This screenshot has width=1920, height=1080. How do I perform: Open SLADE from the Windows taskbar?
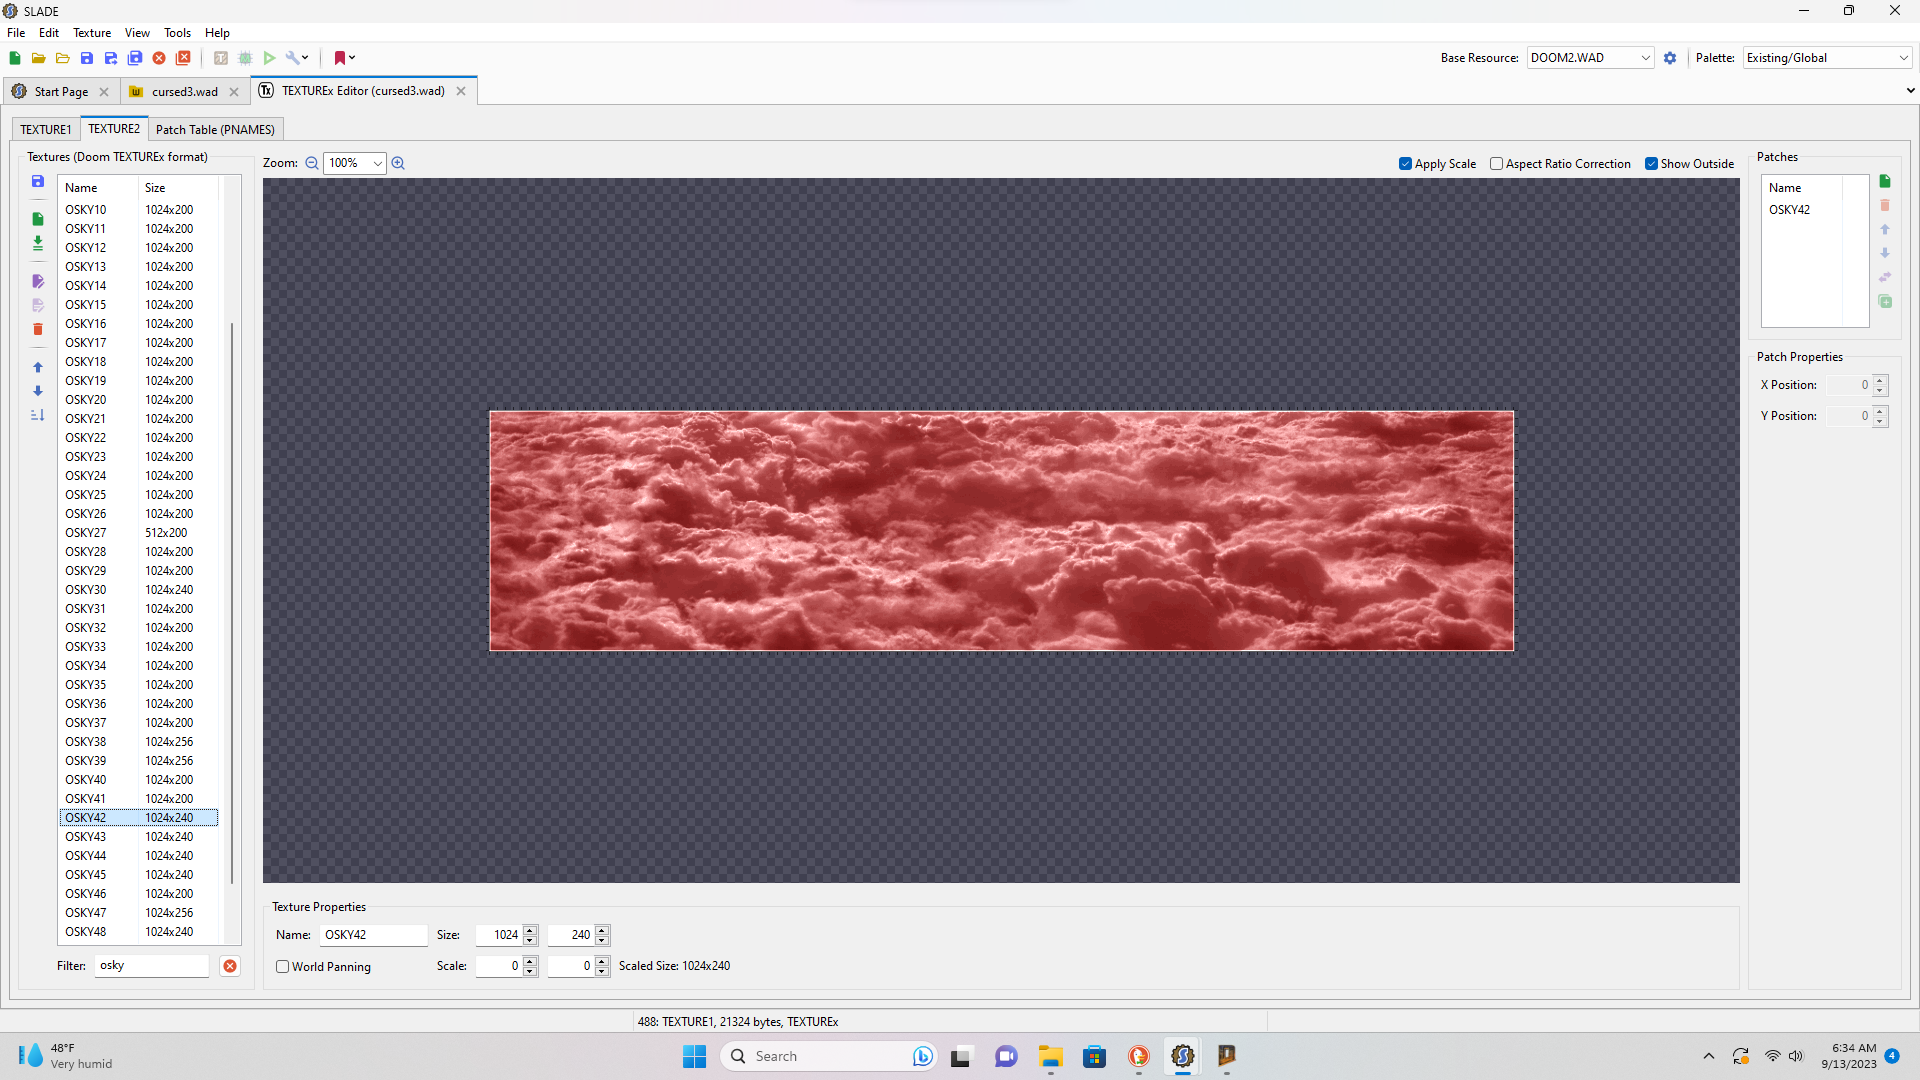tap(1183, 1056)
